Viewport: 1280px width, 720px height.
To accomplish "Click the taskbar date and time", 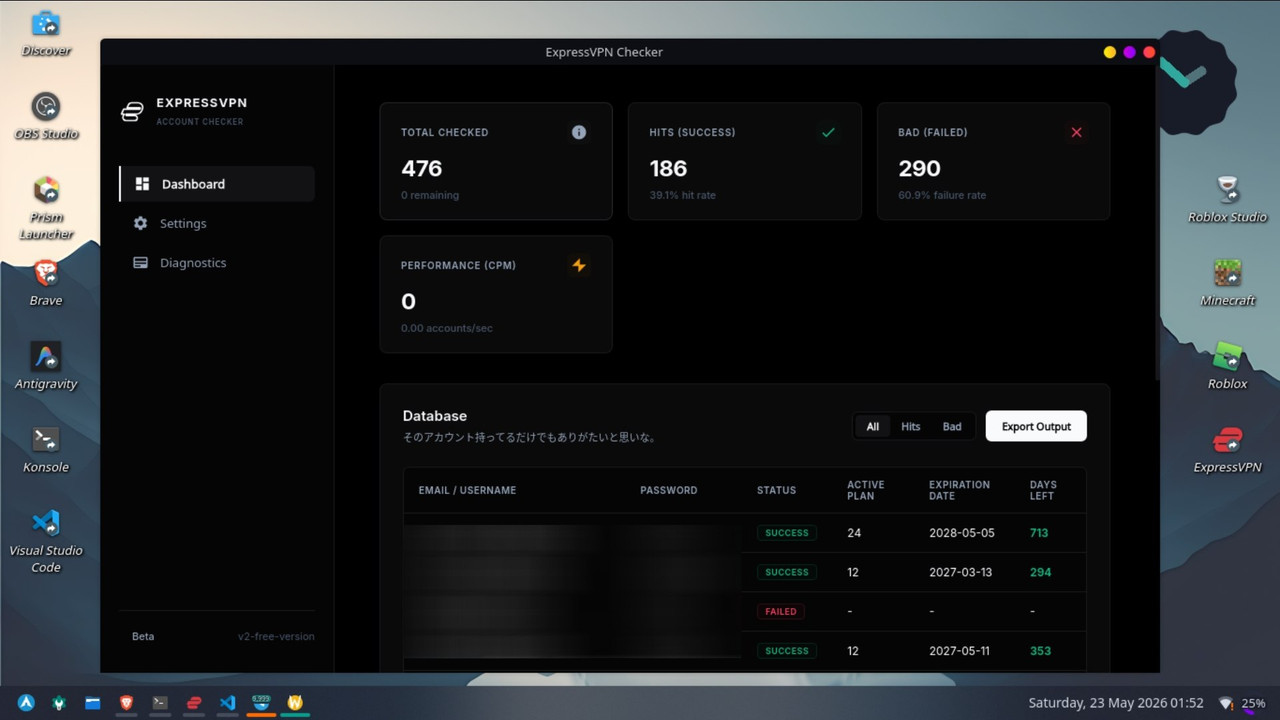I will click(1116, 703).
